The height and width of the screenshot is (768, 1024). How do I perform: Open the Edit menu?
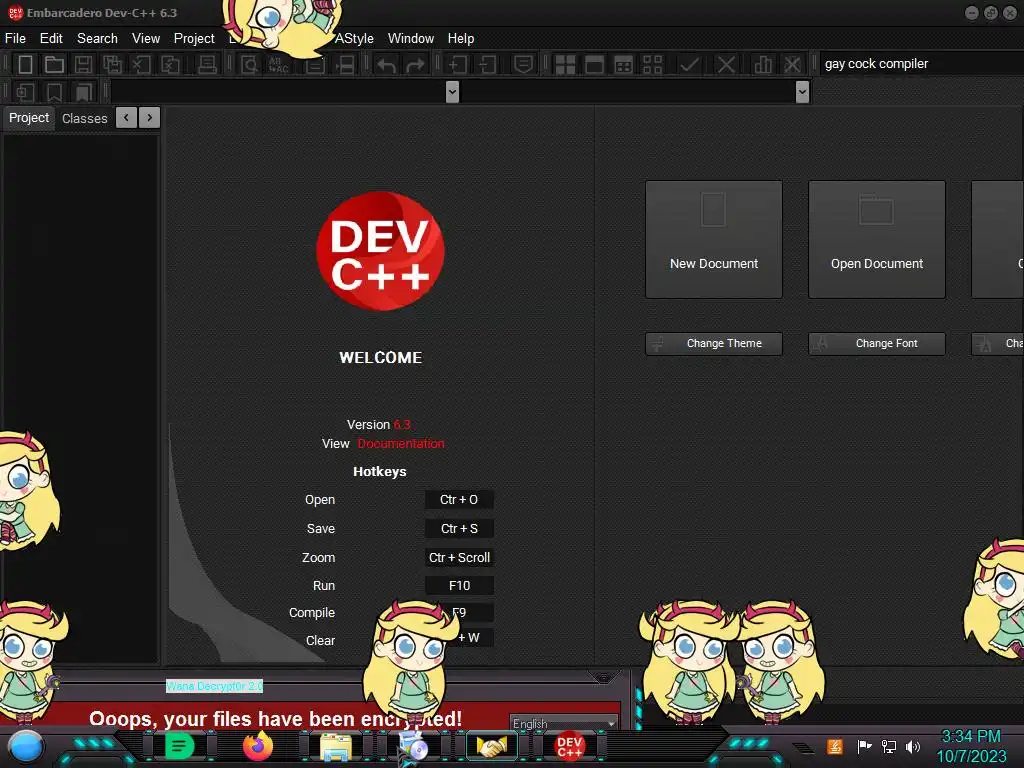click(51, 39)
